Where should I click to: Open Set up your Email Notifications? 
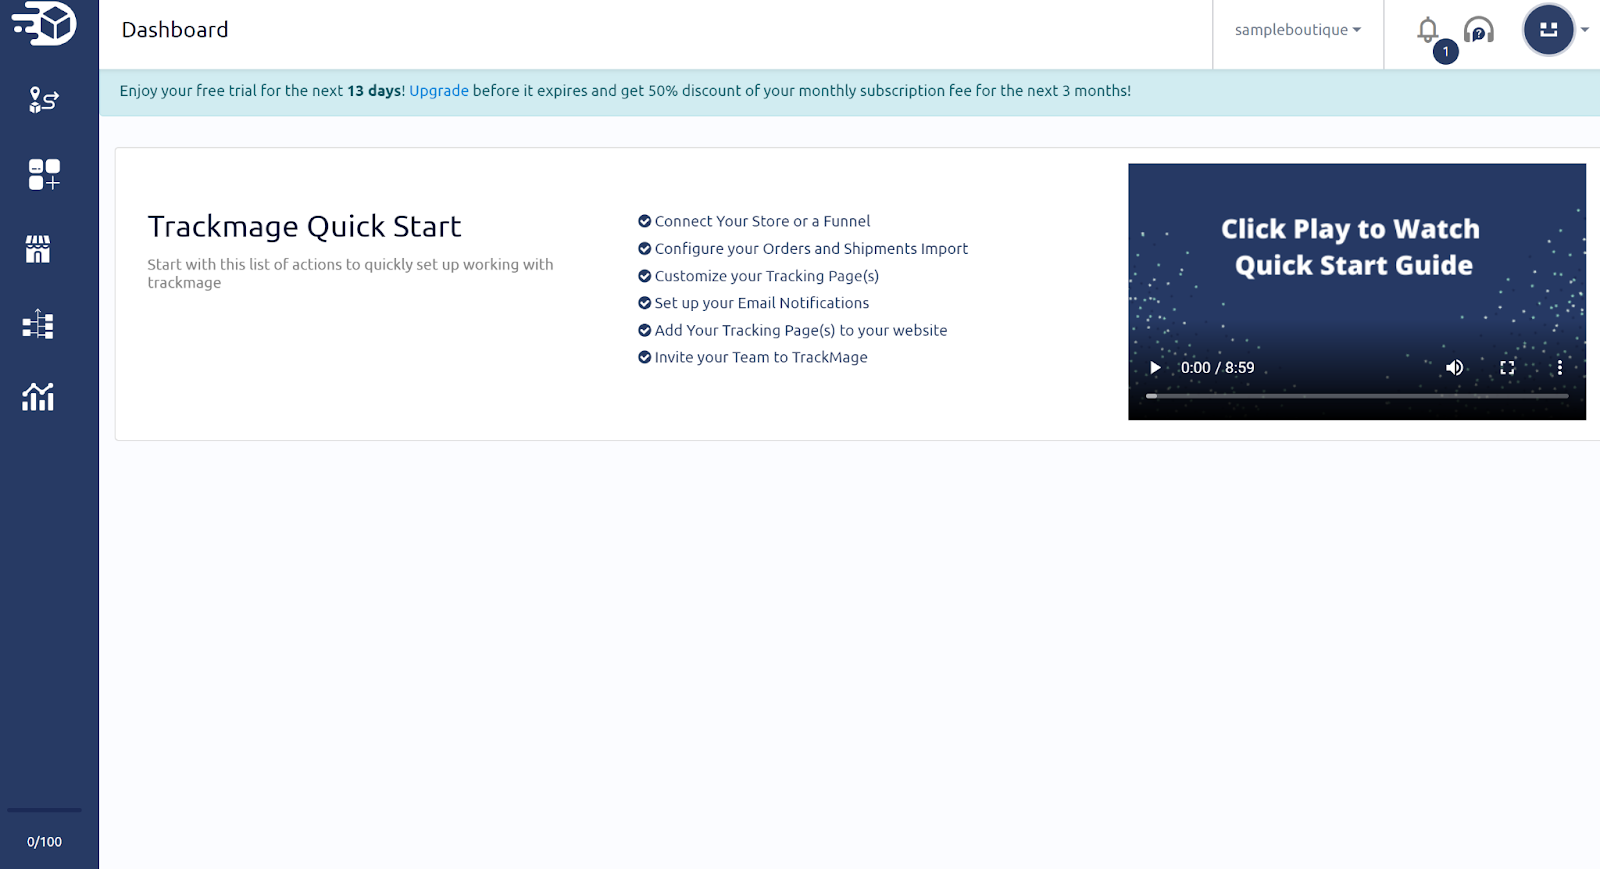click(762, 303)
